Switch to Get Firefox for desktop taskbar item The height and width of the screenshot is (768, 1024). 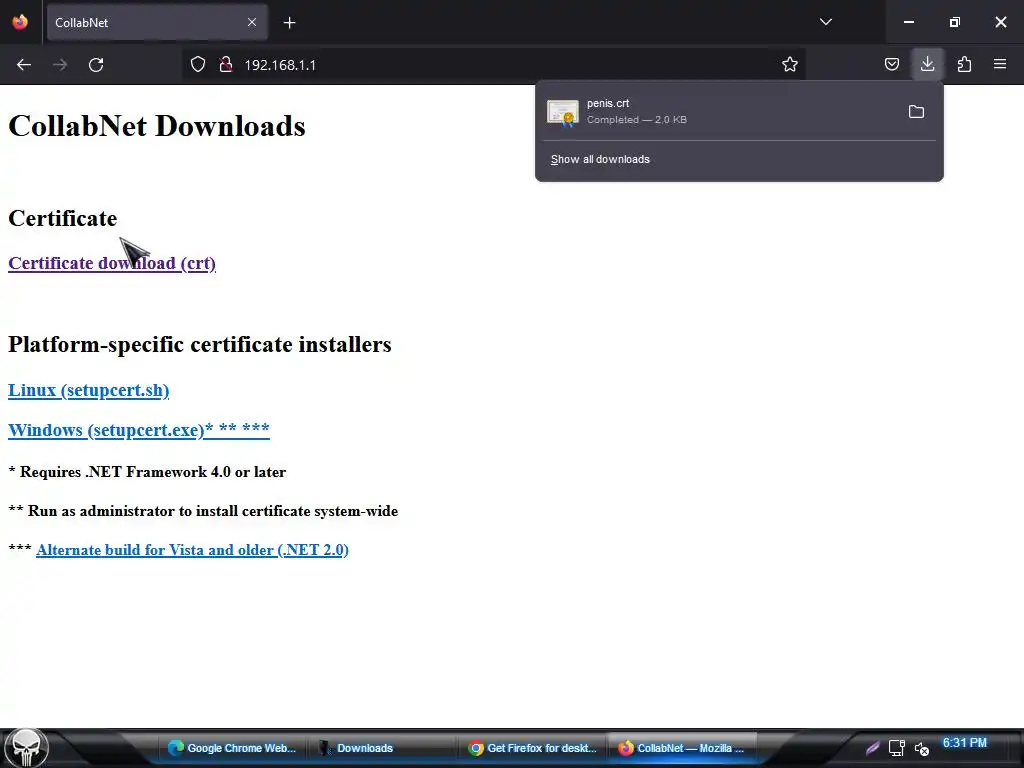532,748
